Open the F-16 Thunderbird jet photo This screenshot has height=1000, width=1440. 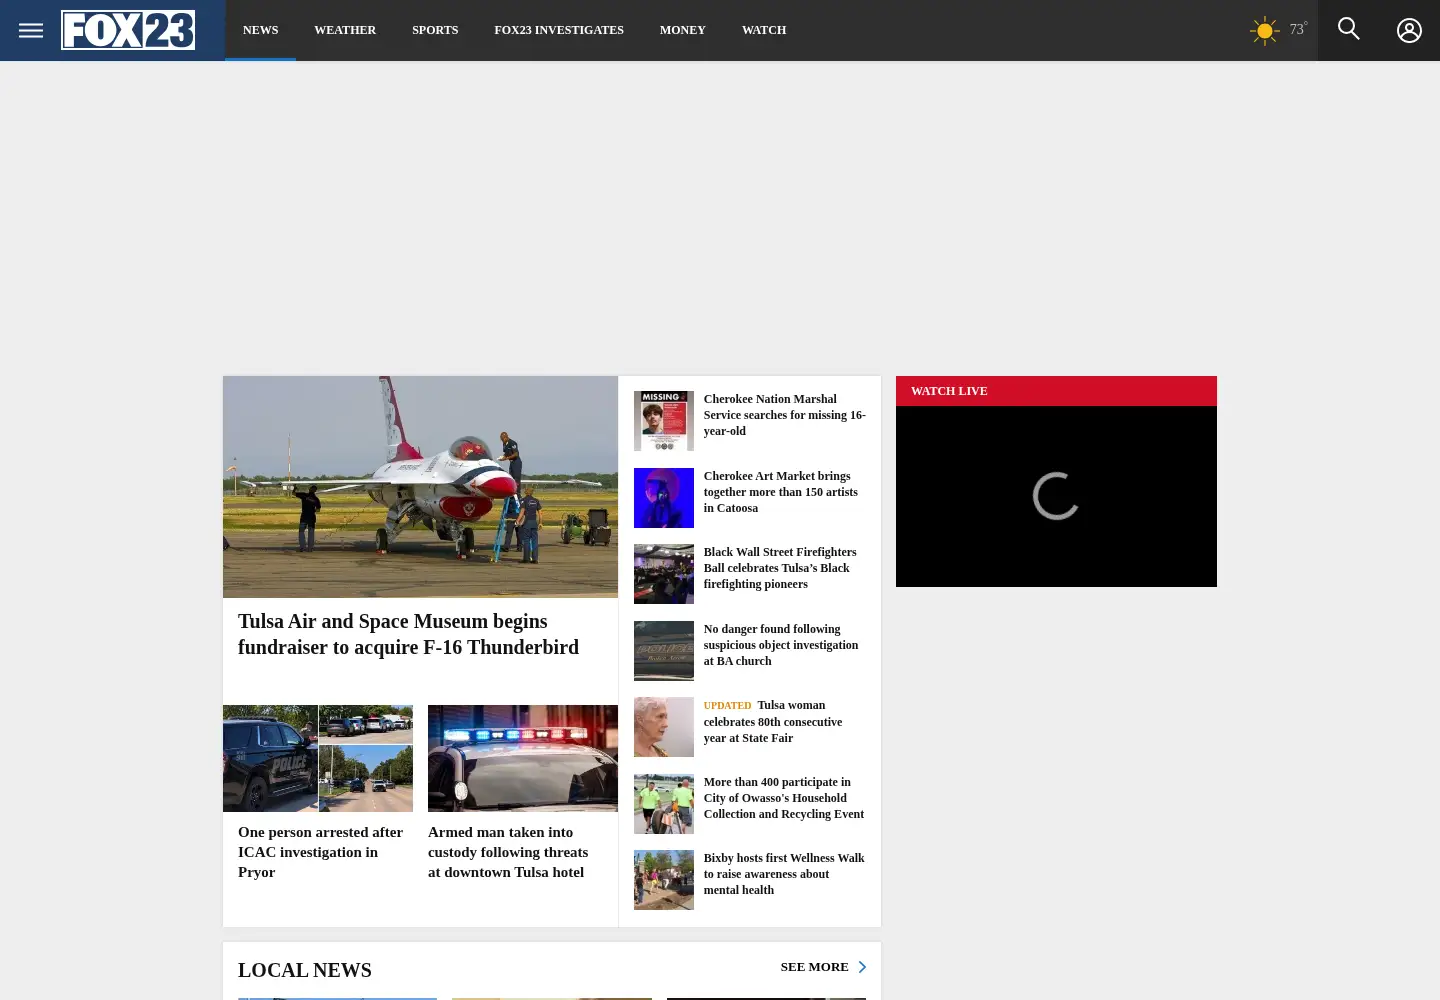pyautogui.click(x=420, y=487)
